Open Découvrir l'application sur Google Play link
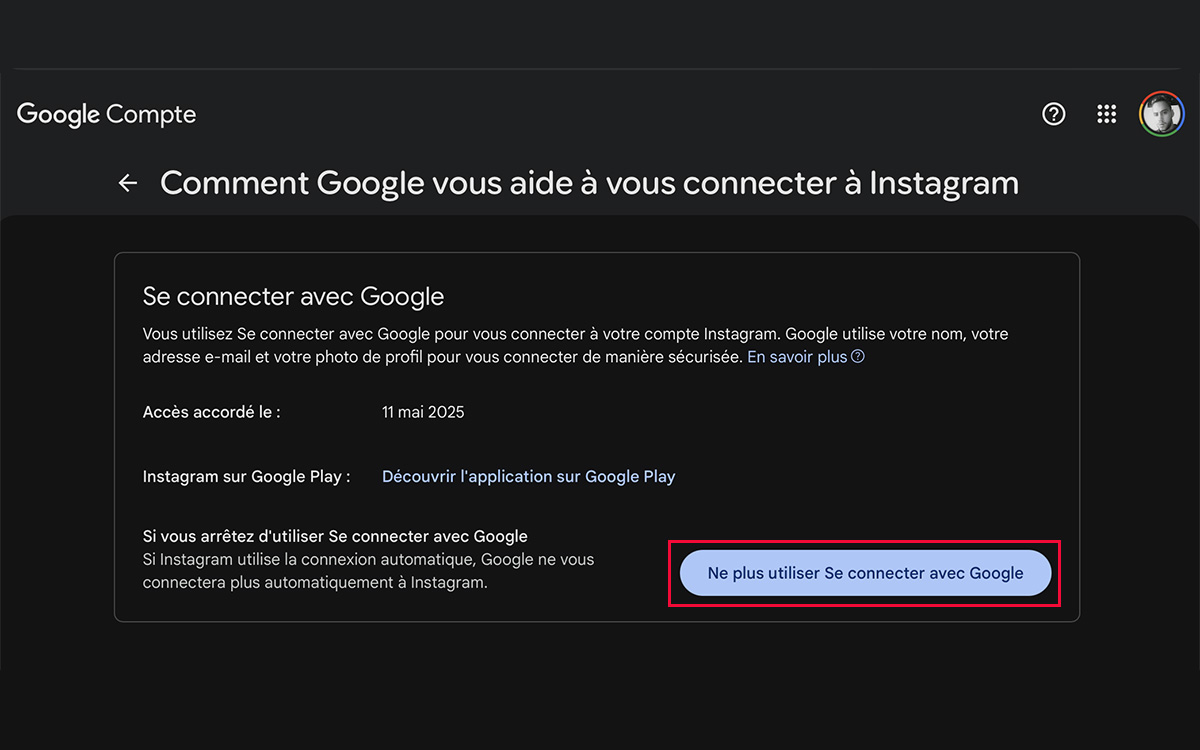This screenshot has height=750, width=1200. [x=529, y=477]
